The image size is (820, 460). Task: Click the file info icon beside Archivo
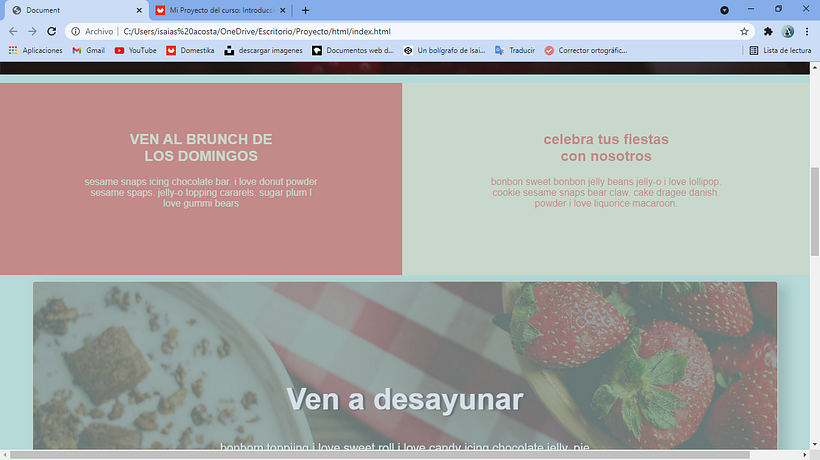(76, 31)
